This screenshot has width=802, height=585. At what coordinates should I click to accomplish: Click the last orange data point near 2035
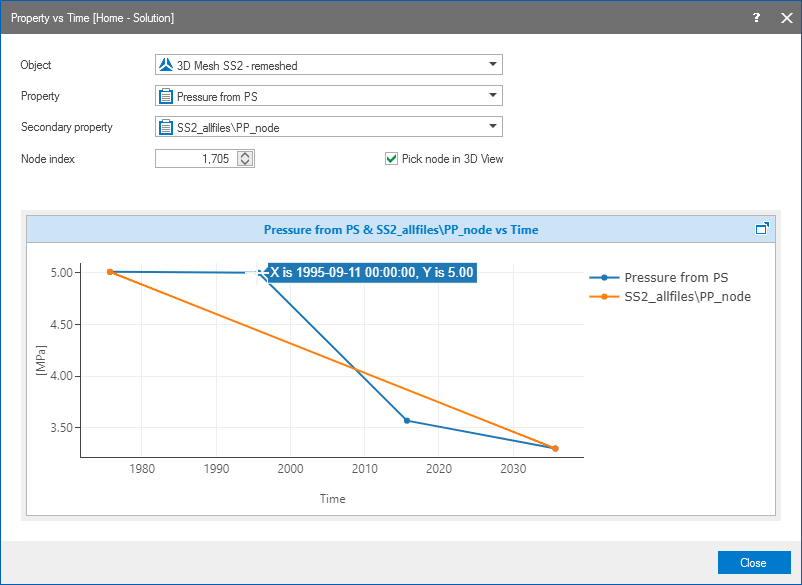(x=555, y=448)
